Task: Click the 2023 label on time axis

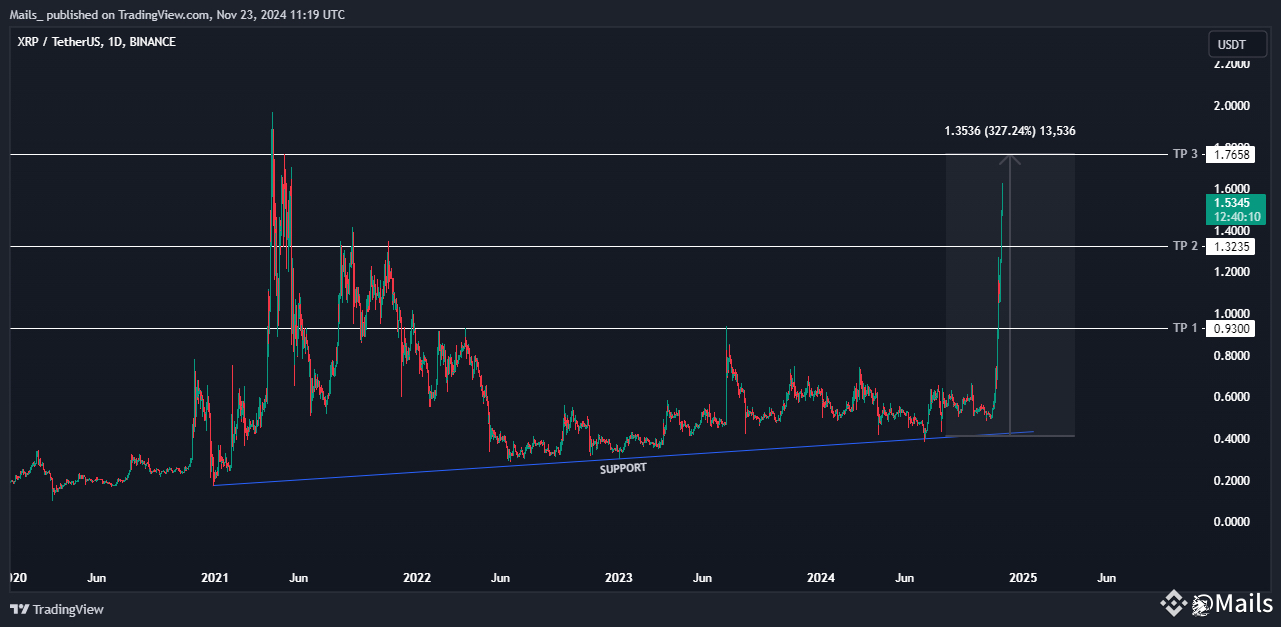Action: 619,578
